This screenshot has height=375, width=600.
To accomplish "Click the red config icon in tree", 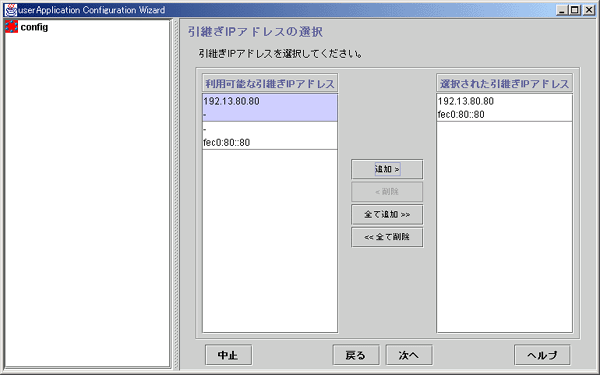I will (11, 27).
